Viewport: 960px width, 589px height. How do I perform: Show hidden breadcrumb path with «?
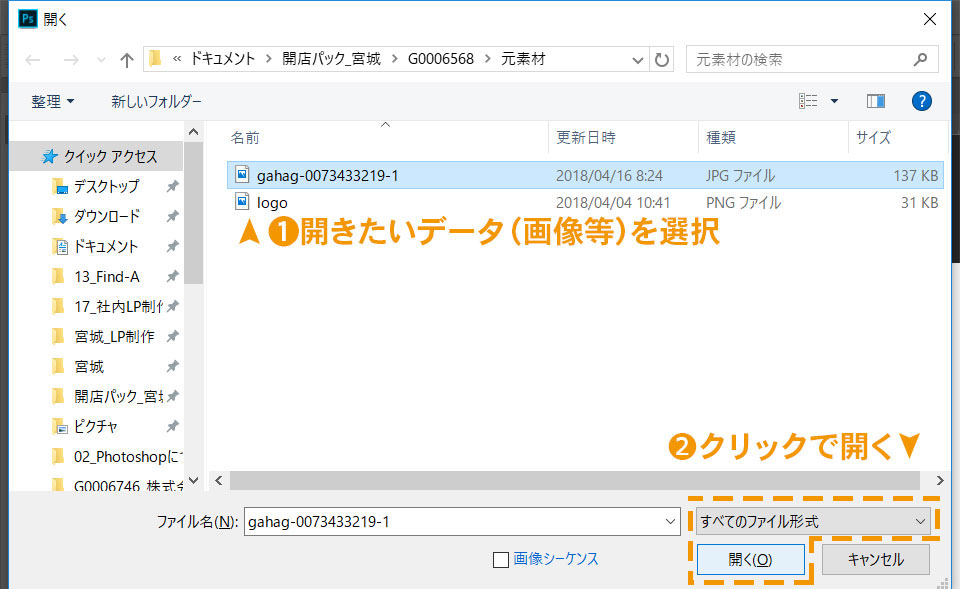(177, 59)
